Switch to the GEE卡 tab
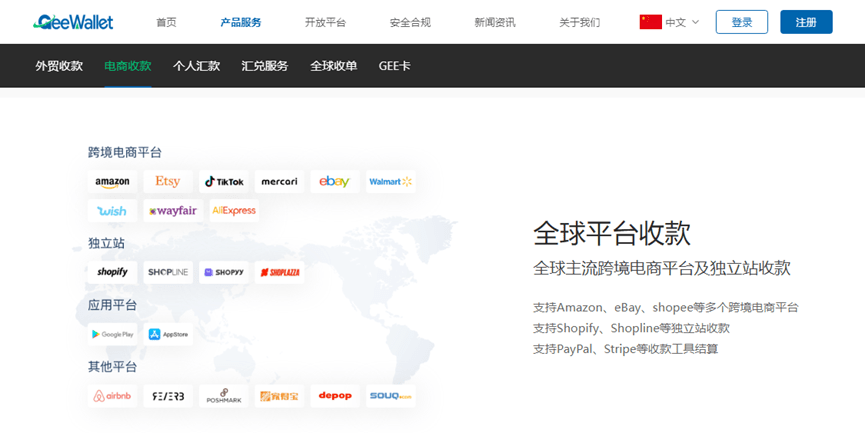The image size is (865, 433). 394,66
